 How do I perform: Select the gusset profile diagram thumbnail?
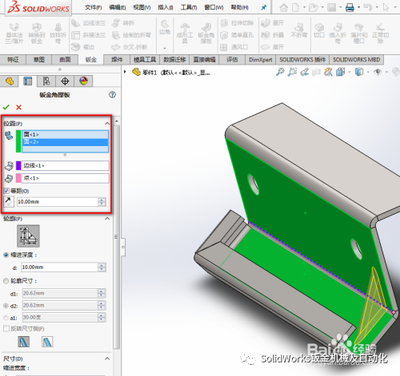[28, 236]
